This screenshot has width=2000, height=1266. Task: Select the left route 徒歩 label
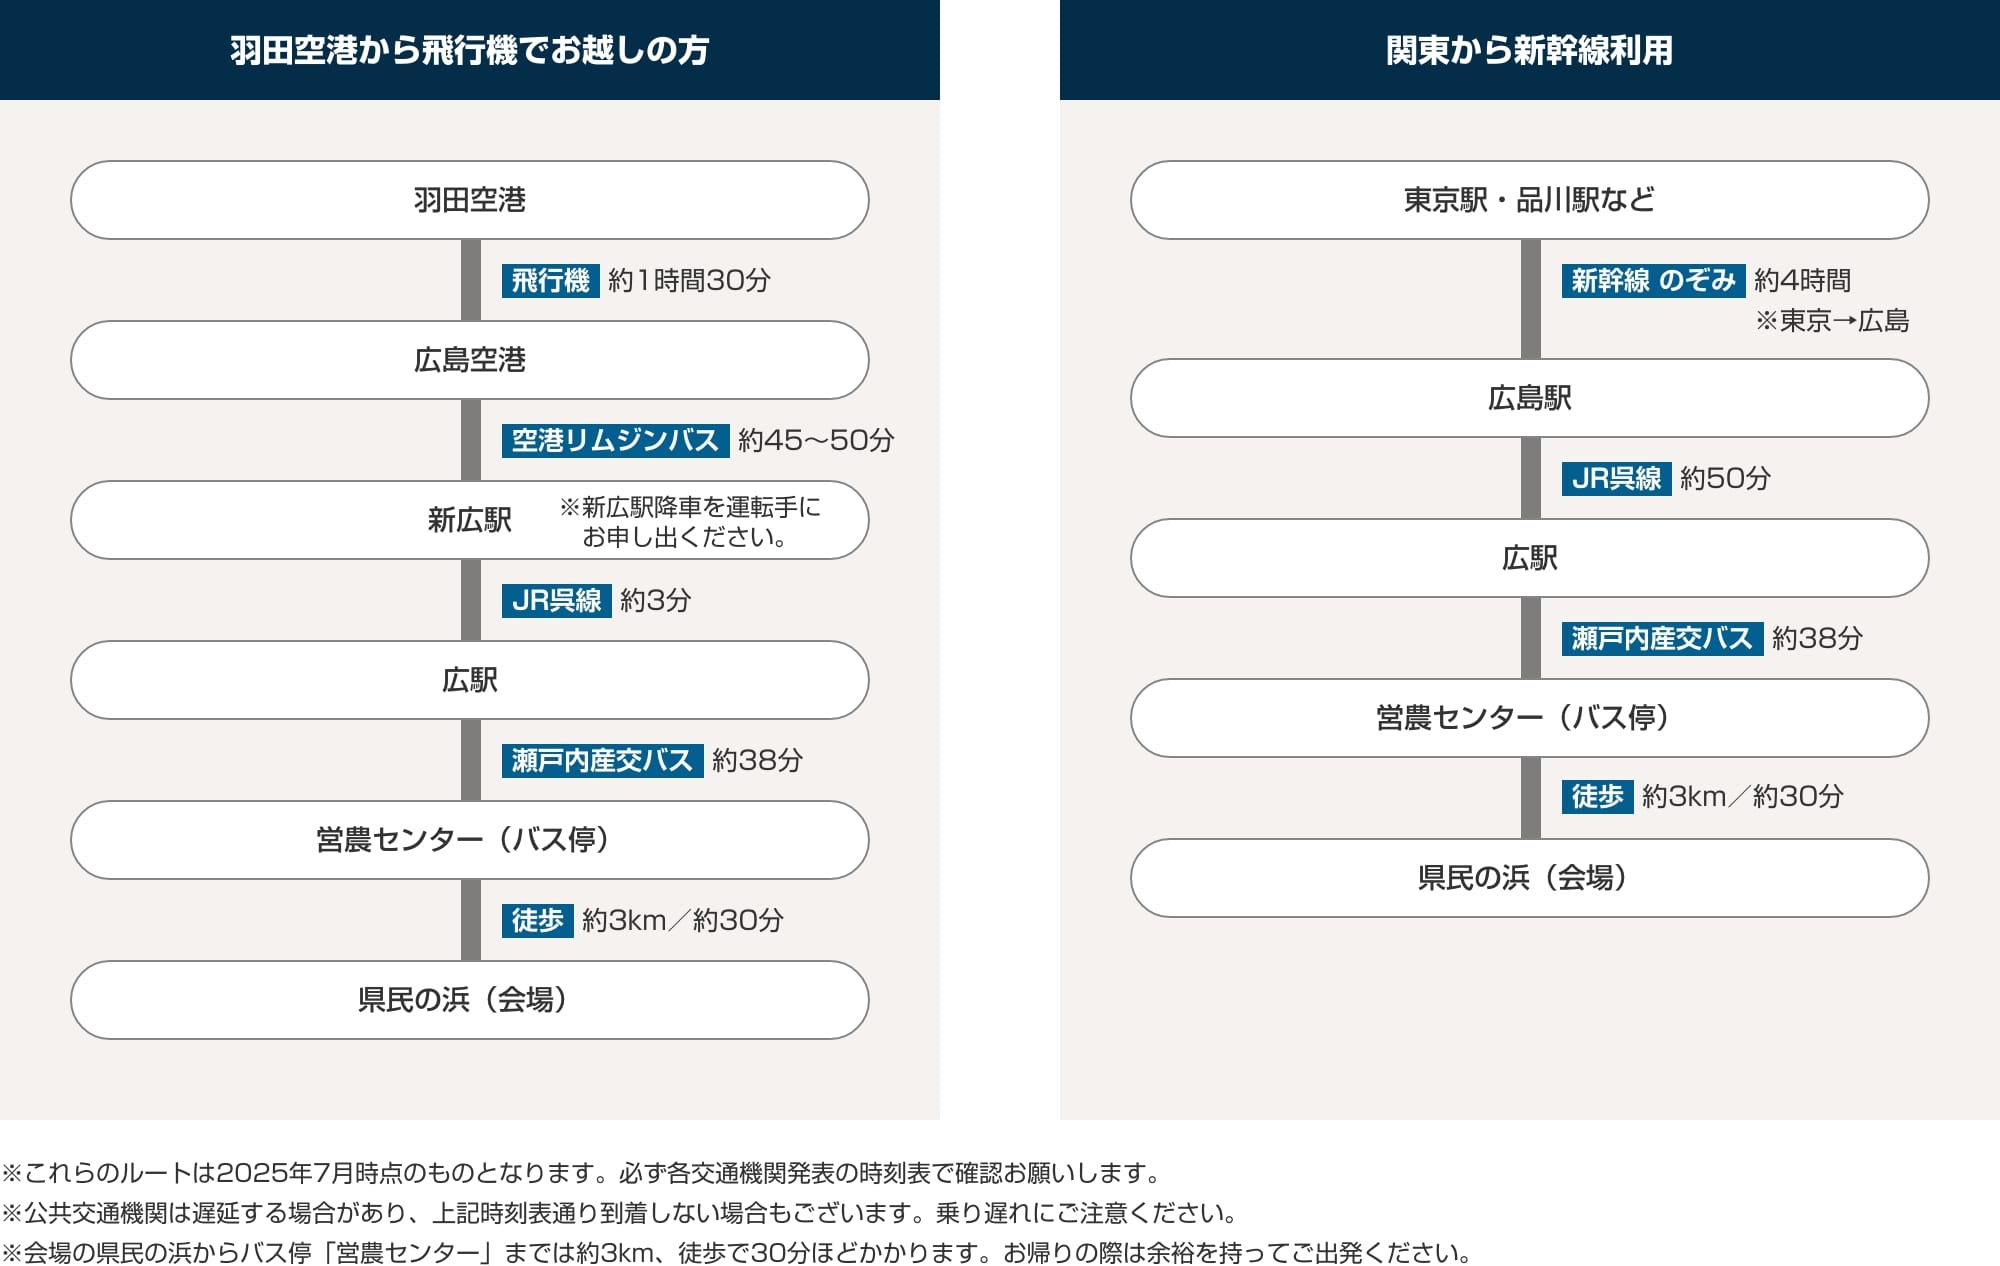537,920
